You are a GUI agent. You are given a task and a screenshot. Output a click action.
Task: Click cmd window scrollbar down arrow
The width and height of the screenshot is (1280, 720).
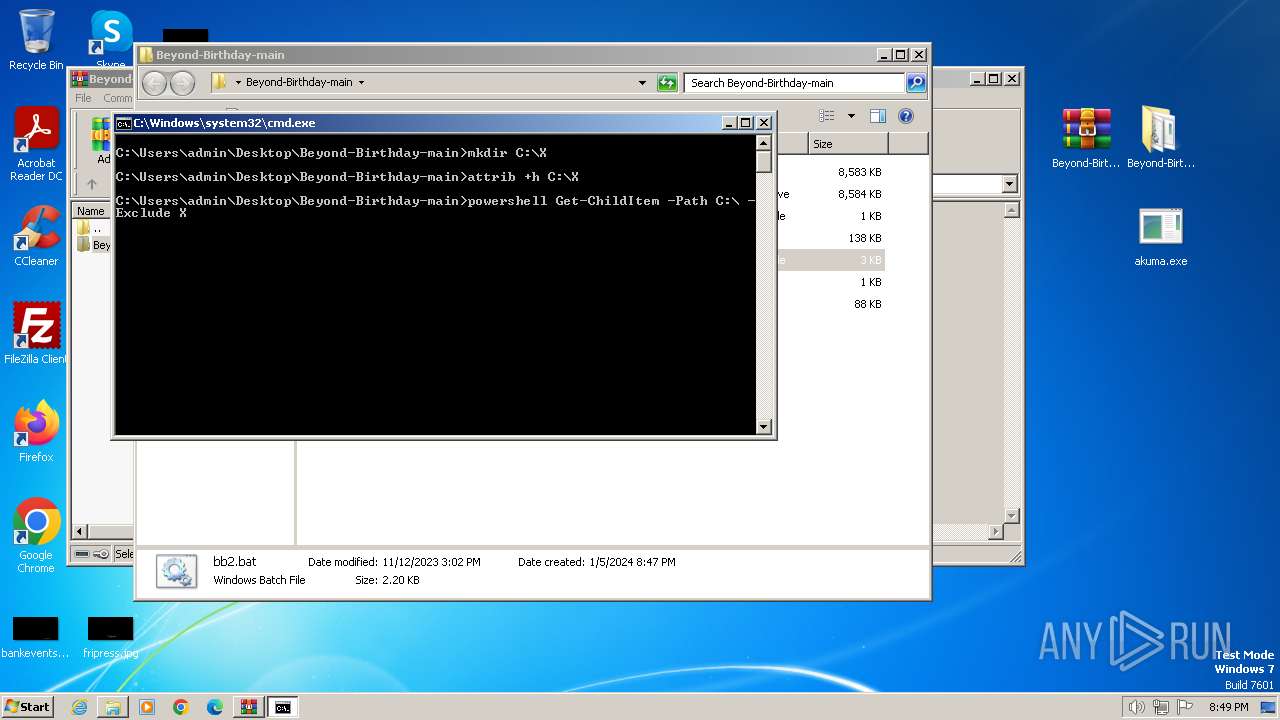tap(764, 427)
